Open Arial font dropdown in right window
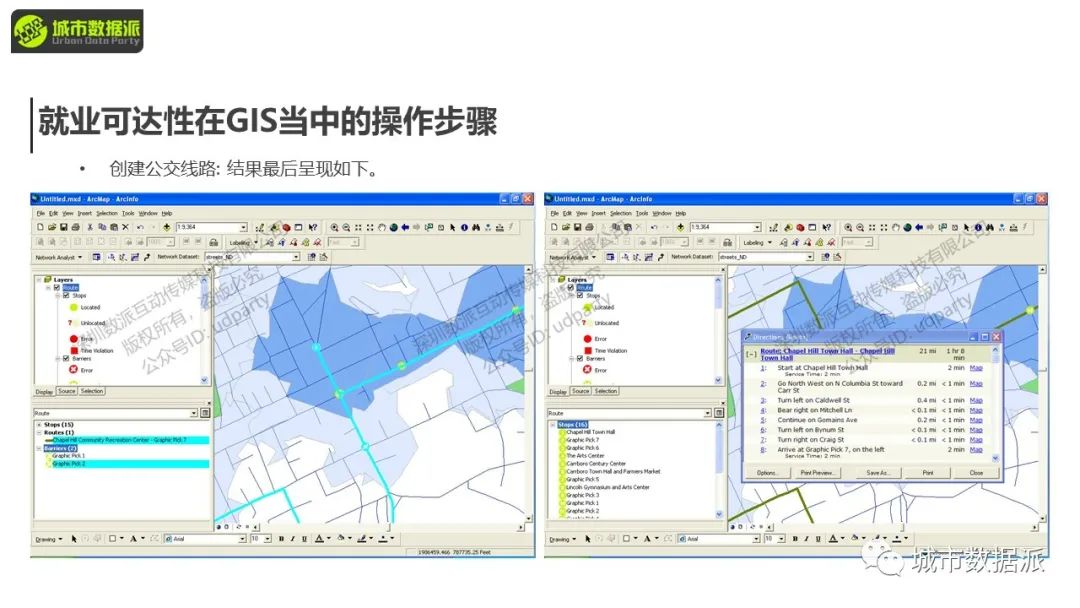1080x608 pixels. tap(756, 538)
